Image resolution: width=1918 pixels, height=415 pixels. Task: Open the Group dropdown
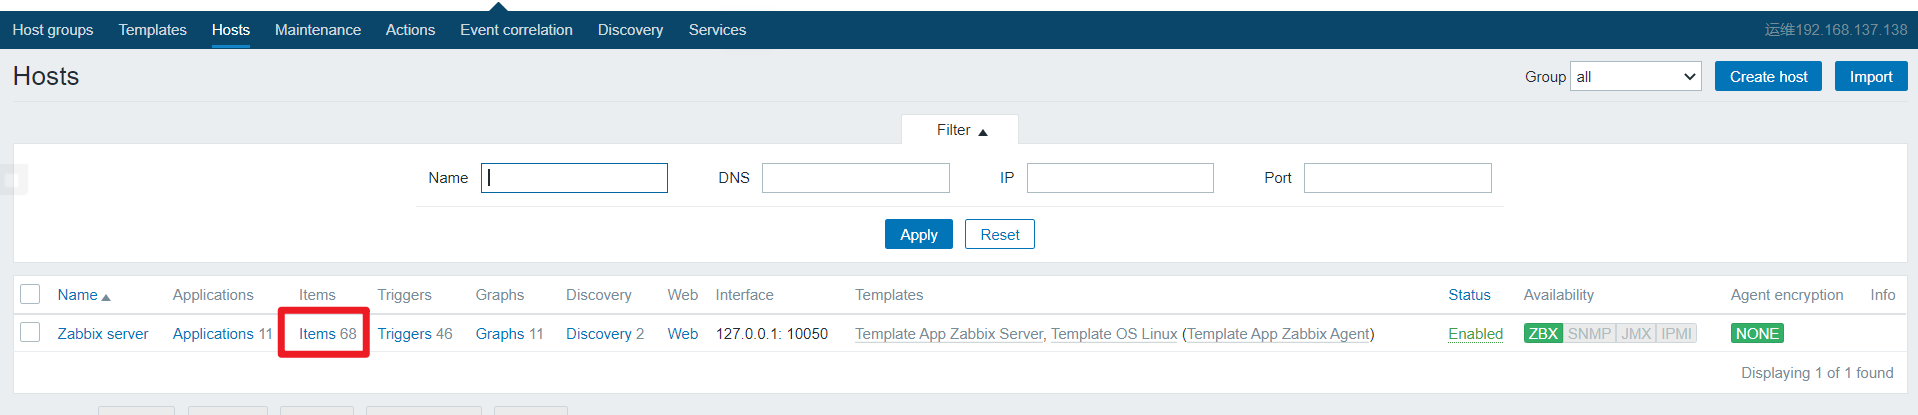[x=1636, y=77]
